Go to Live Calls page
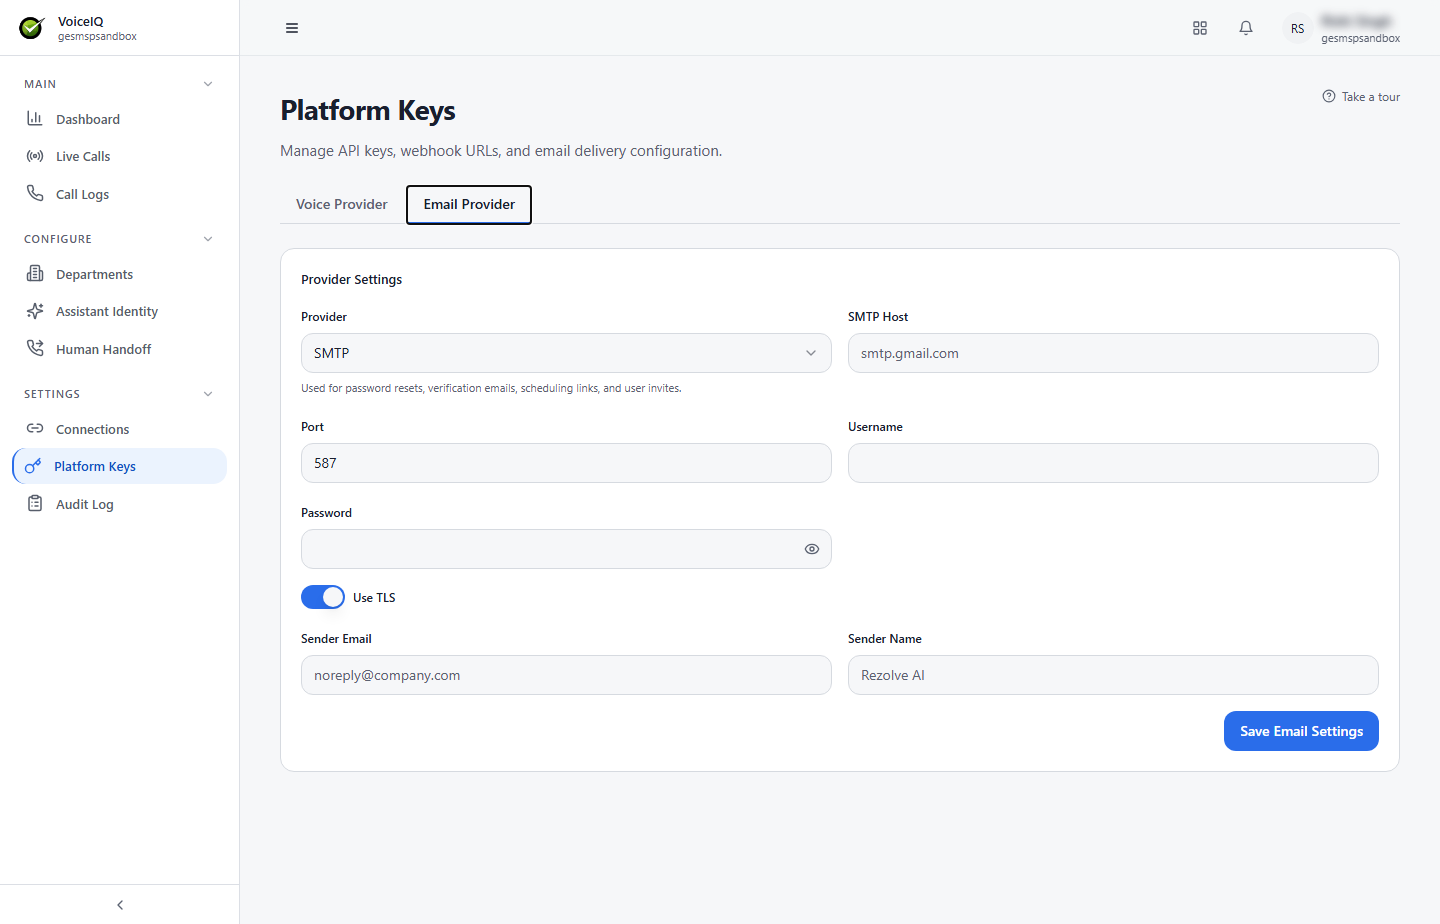 click(x=120, y=156)
